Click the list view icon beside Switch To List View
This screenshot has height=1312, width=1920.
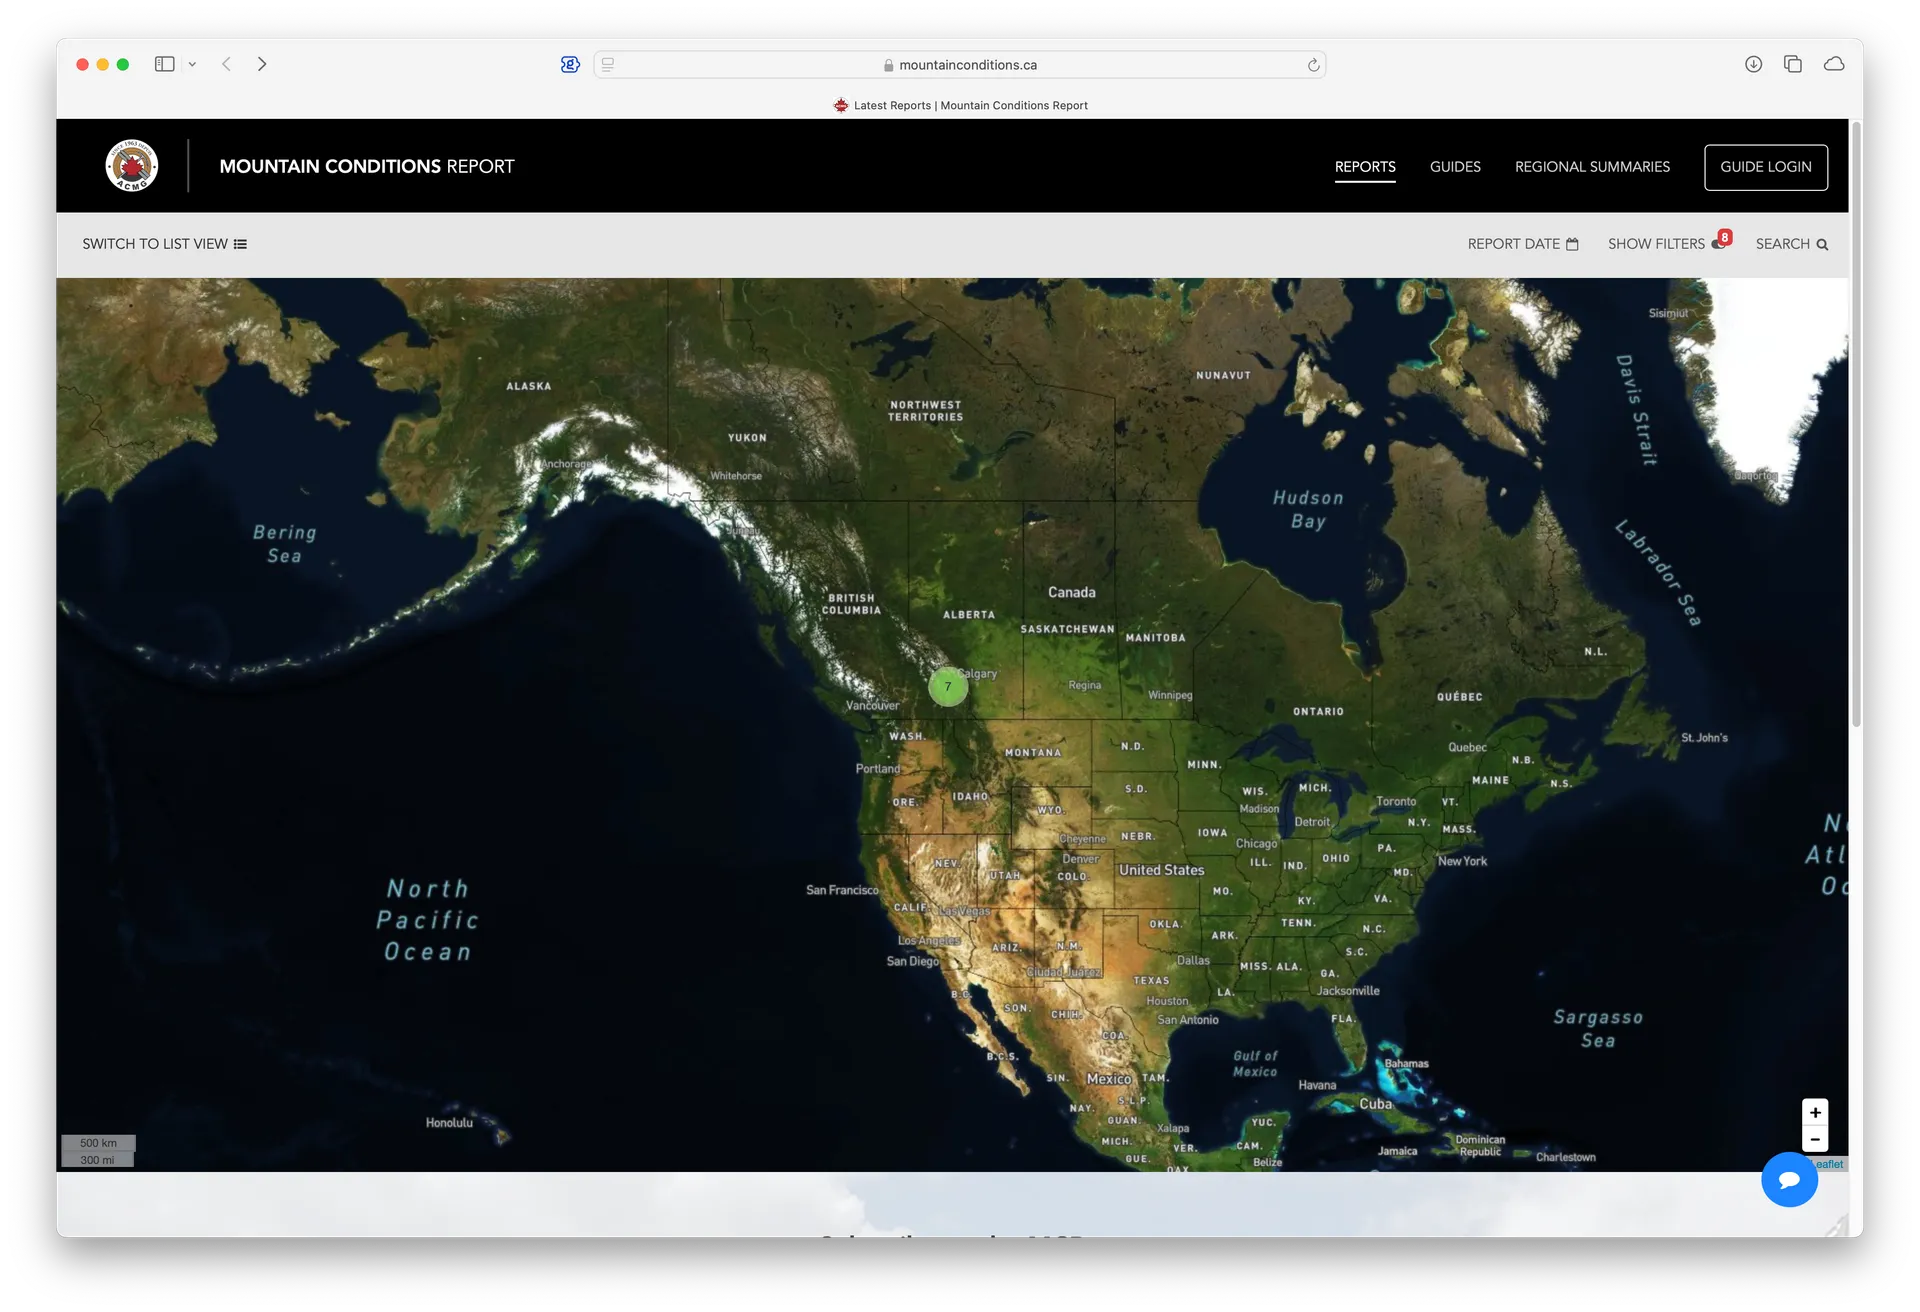pos(240,243)
